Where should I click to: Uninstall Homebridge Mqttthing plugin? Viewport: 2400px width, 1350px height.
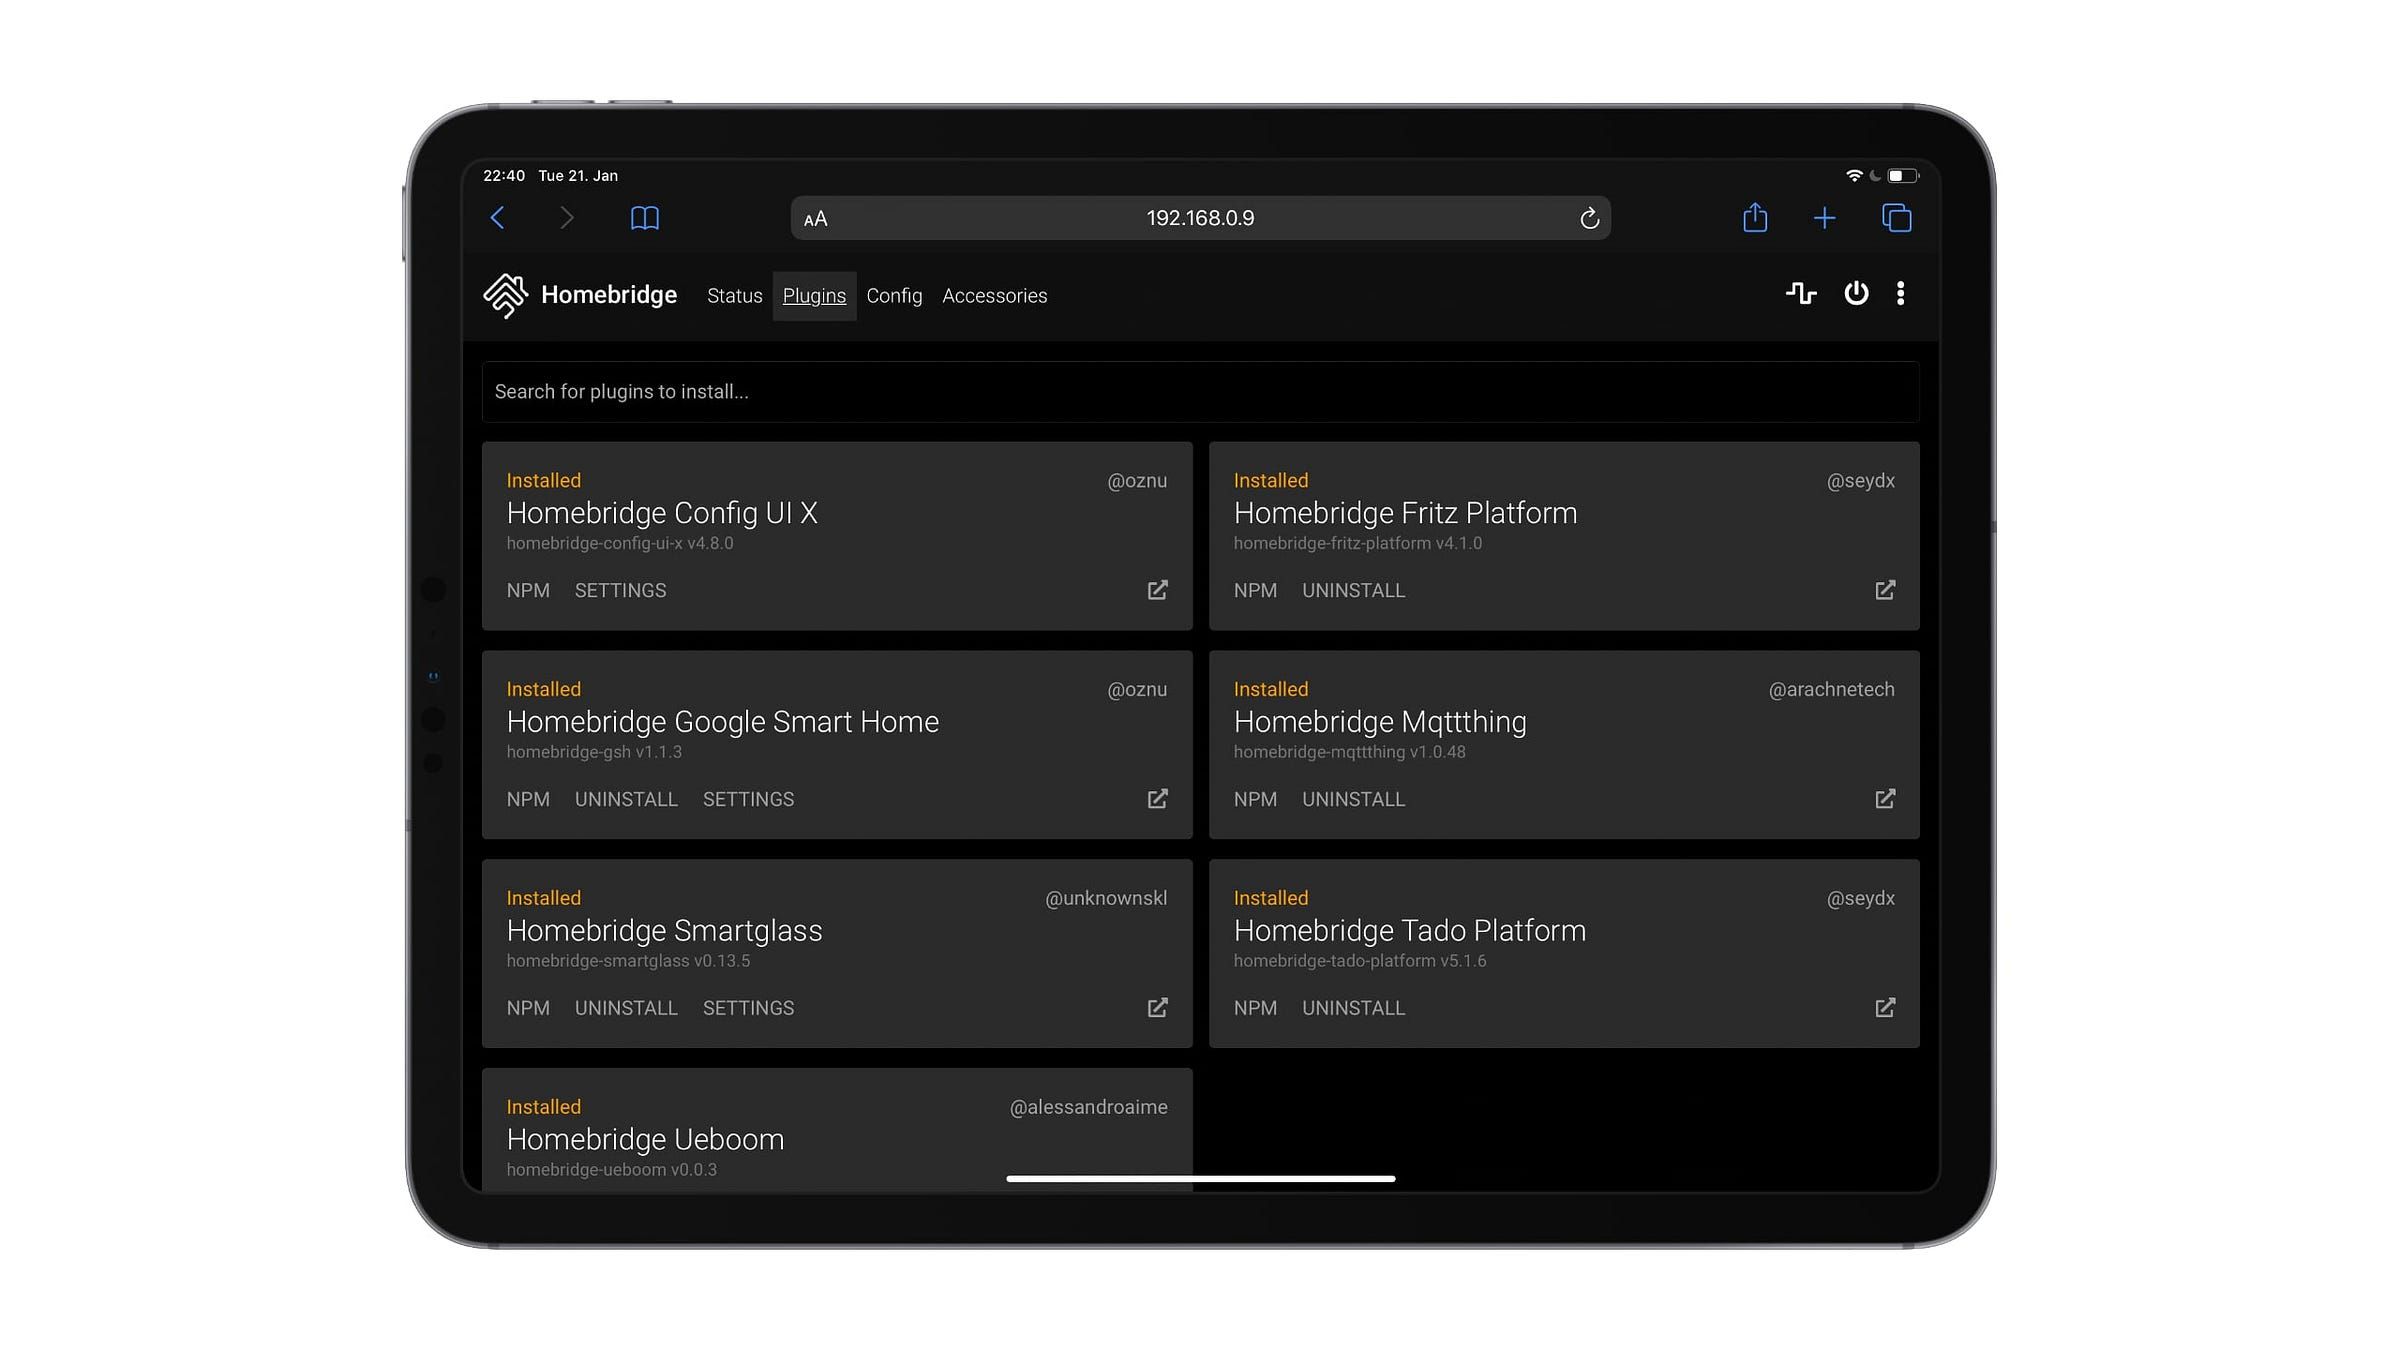(x=1353, y=800)
